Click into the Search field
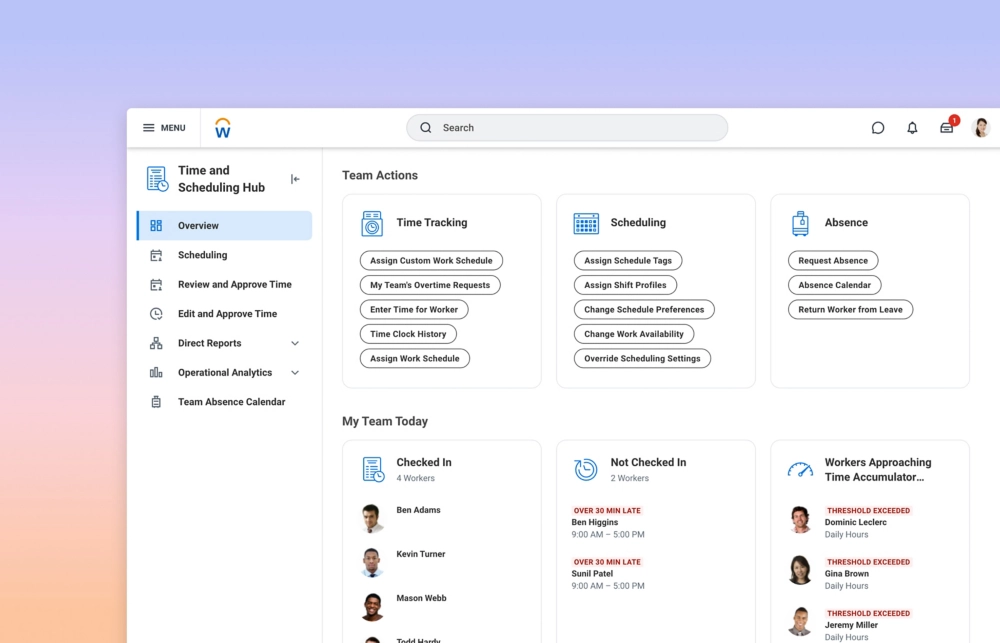This screenshot has height=643, width=1000. [x=567, y=128]
